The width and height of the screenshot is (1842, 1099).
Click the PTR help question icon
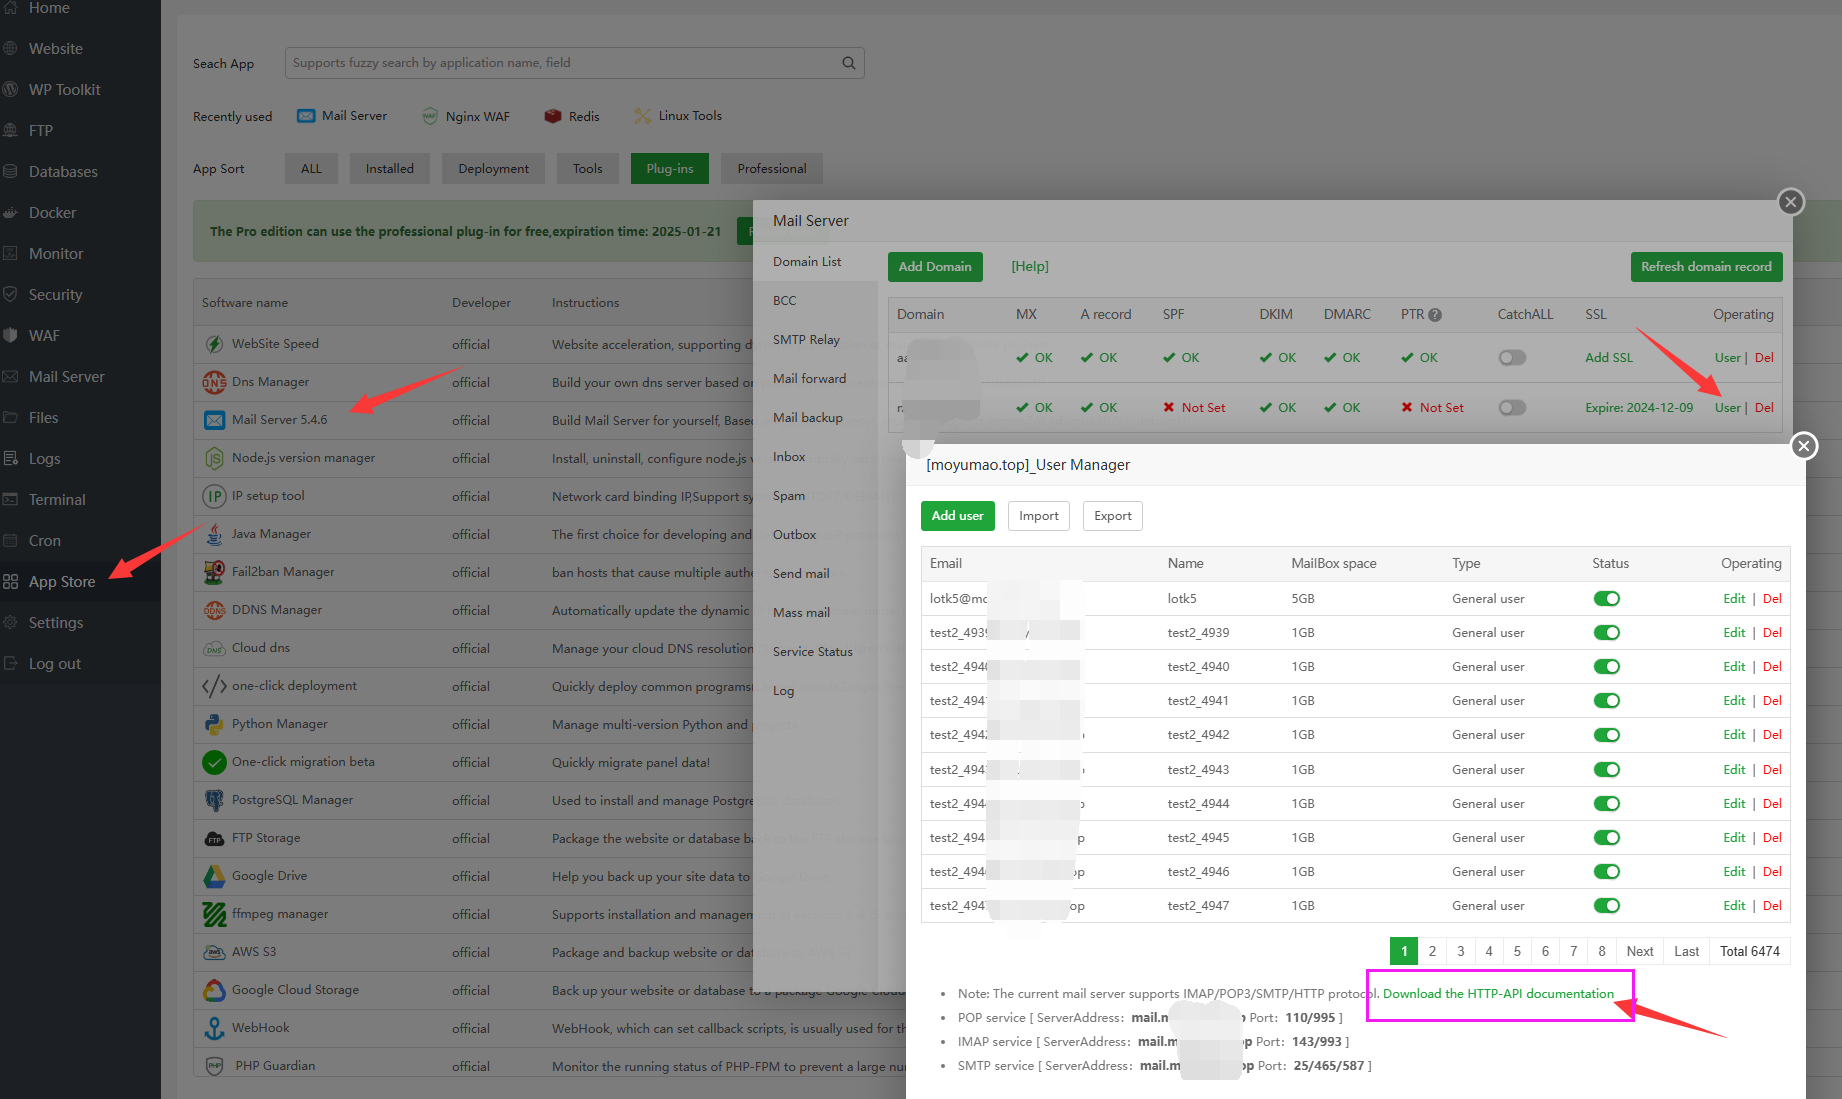click(1435, 315)
